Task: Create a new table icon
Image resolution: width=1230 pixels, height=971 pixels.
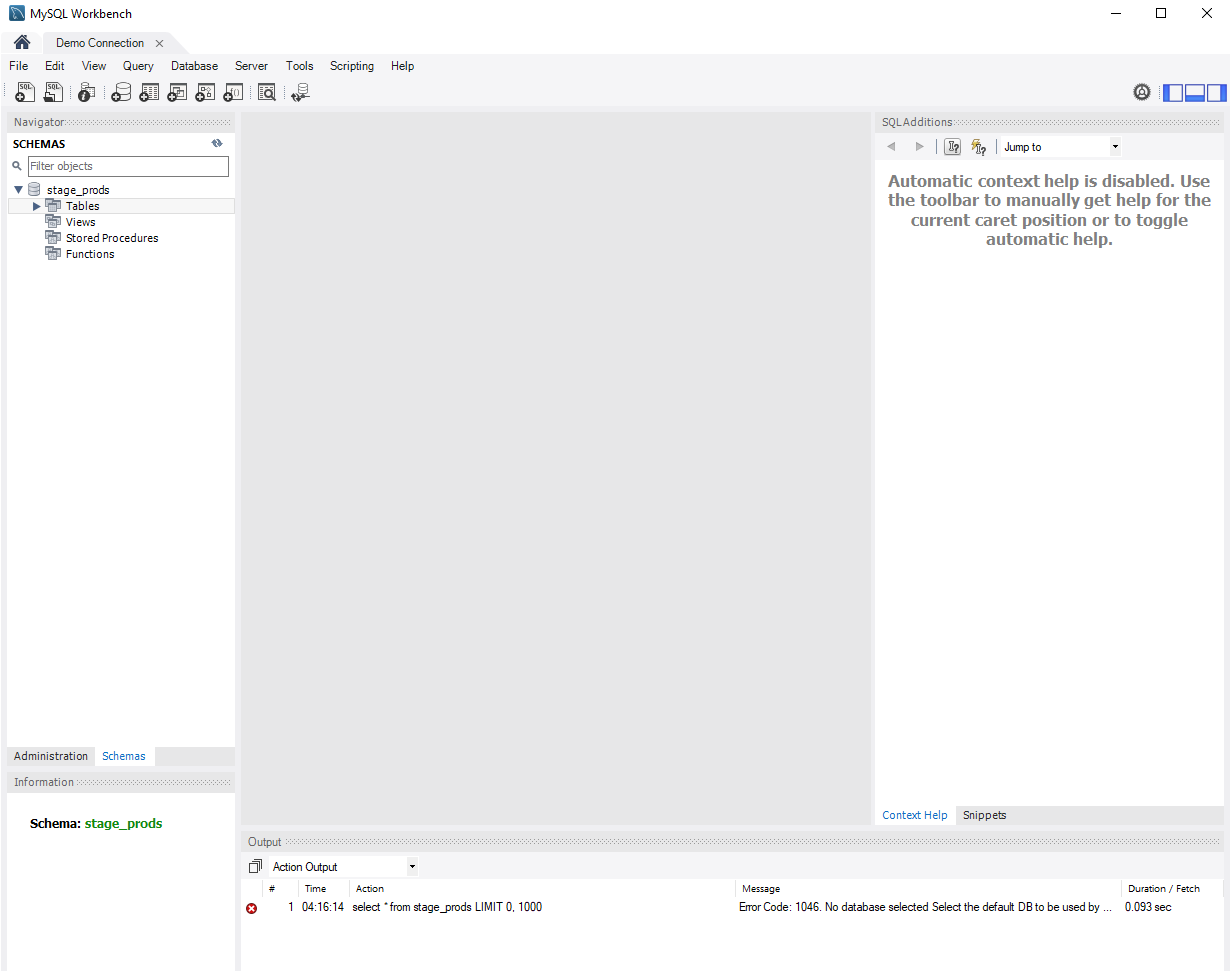Action: tap(149, 92)
